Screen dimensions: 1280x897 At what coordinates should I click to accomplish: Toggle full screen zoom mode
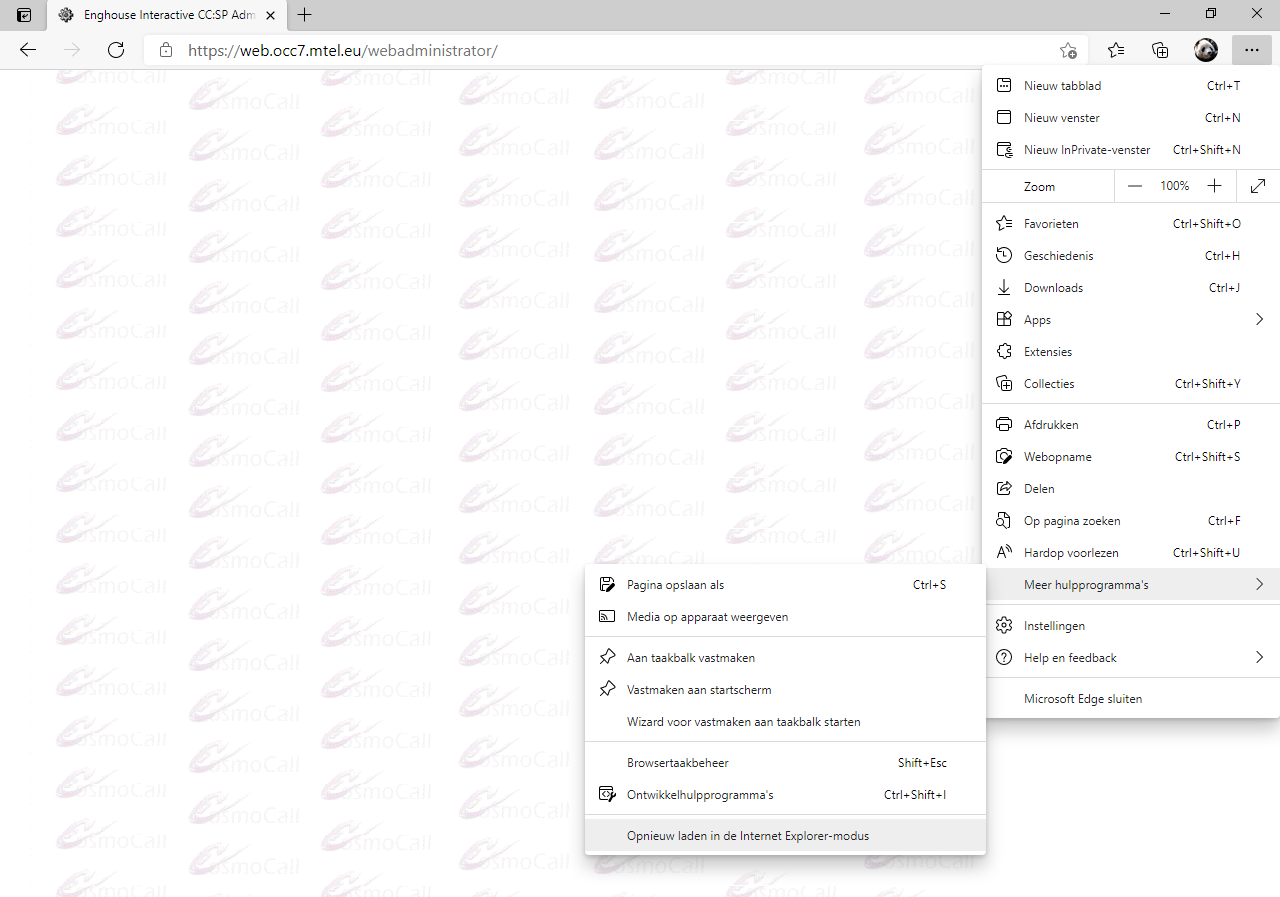pos(1258,186)
